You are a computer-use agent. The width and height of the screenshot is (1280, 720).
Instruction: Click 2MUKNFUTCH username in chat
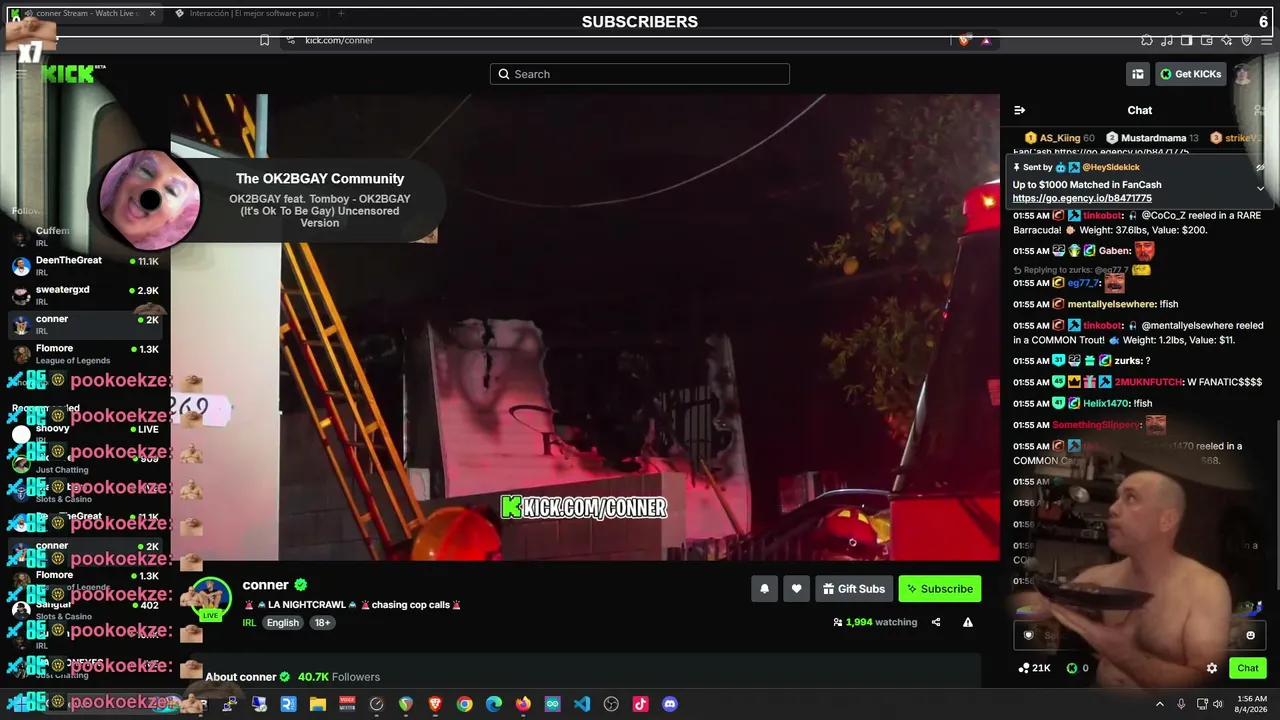click(1147, 382)
